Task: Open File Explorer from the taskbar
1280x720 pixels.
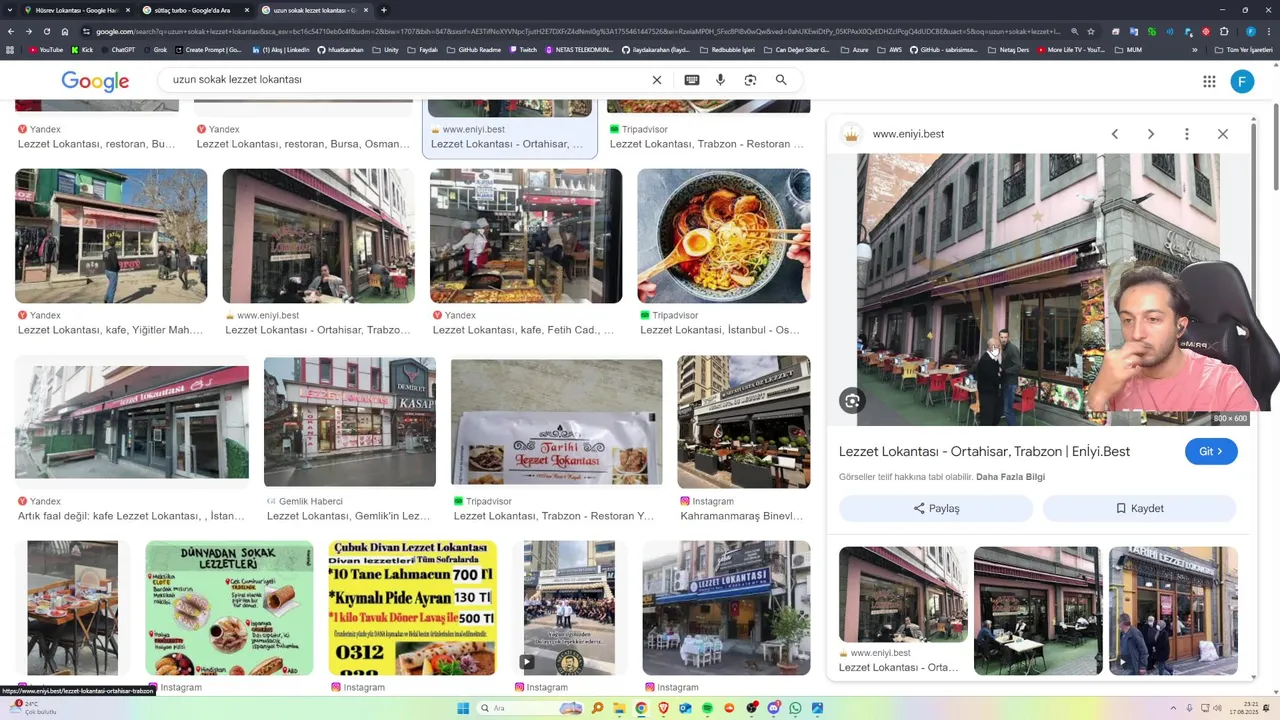Action: (x=620, y=708)
